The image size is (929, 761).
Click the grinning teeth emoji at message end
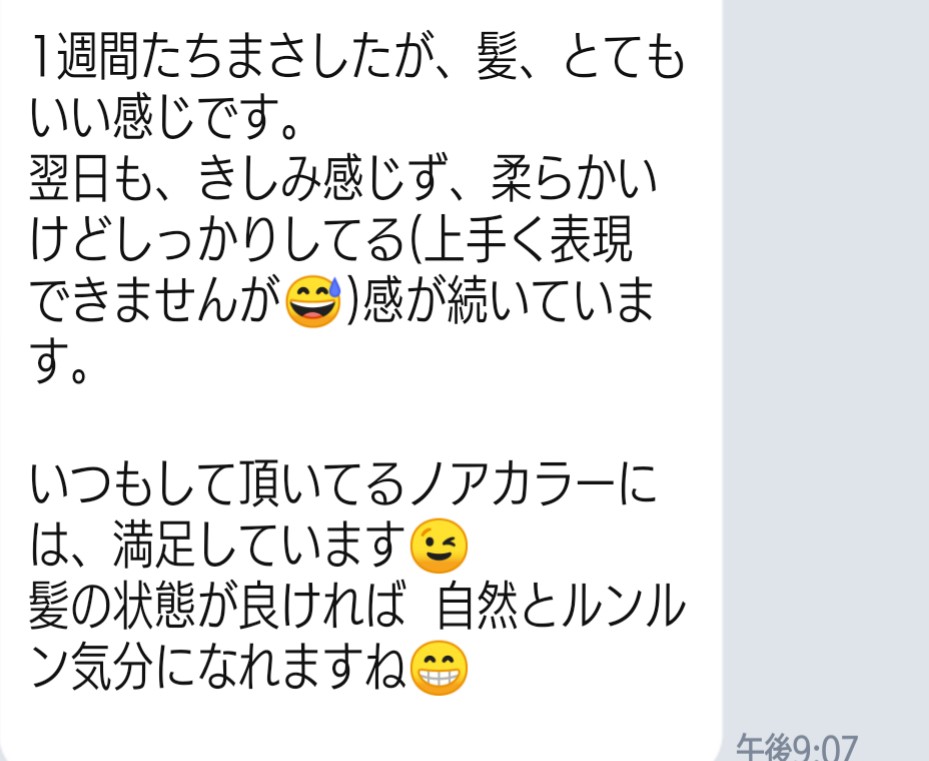click(439, 667)
